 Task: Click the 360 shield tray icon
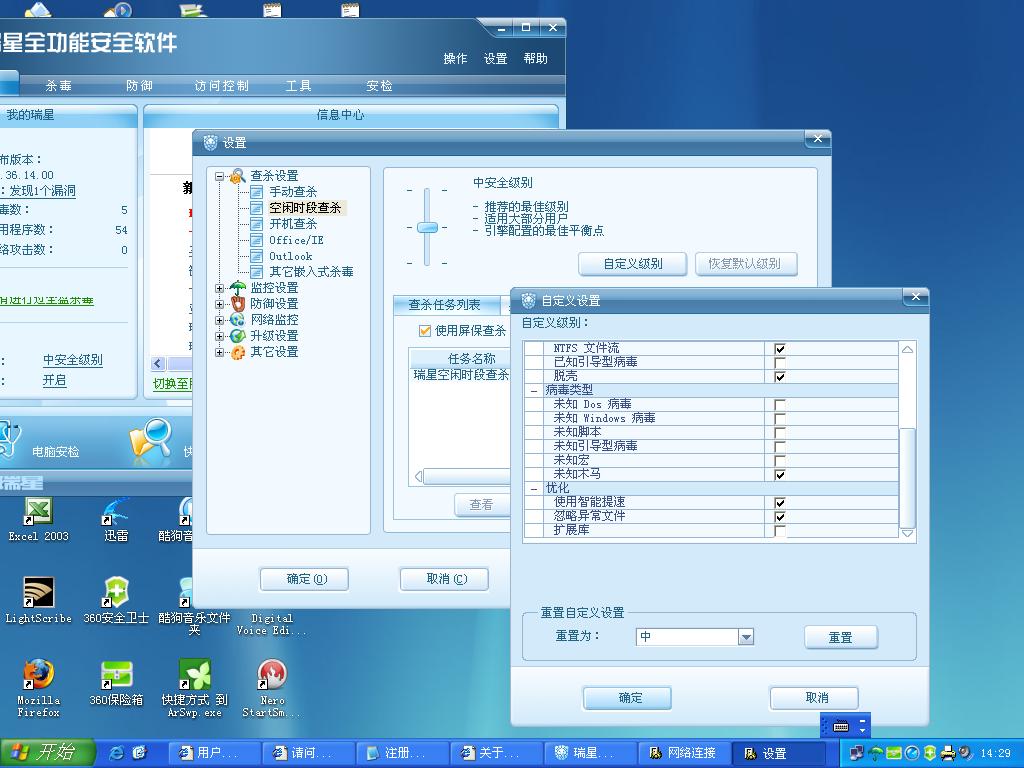(930, 753)
